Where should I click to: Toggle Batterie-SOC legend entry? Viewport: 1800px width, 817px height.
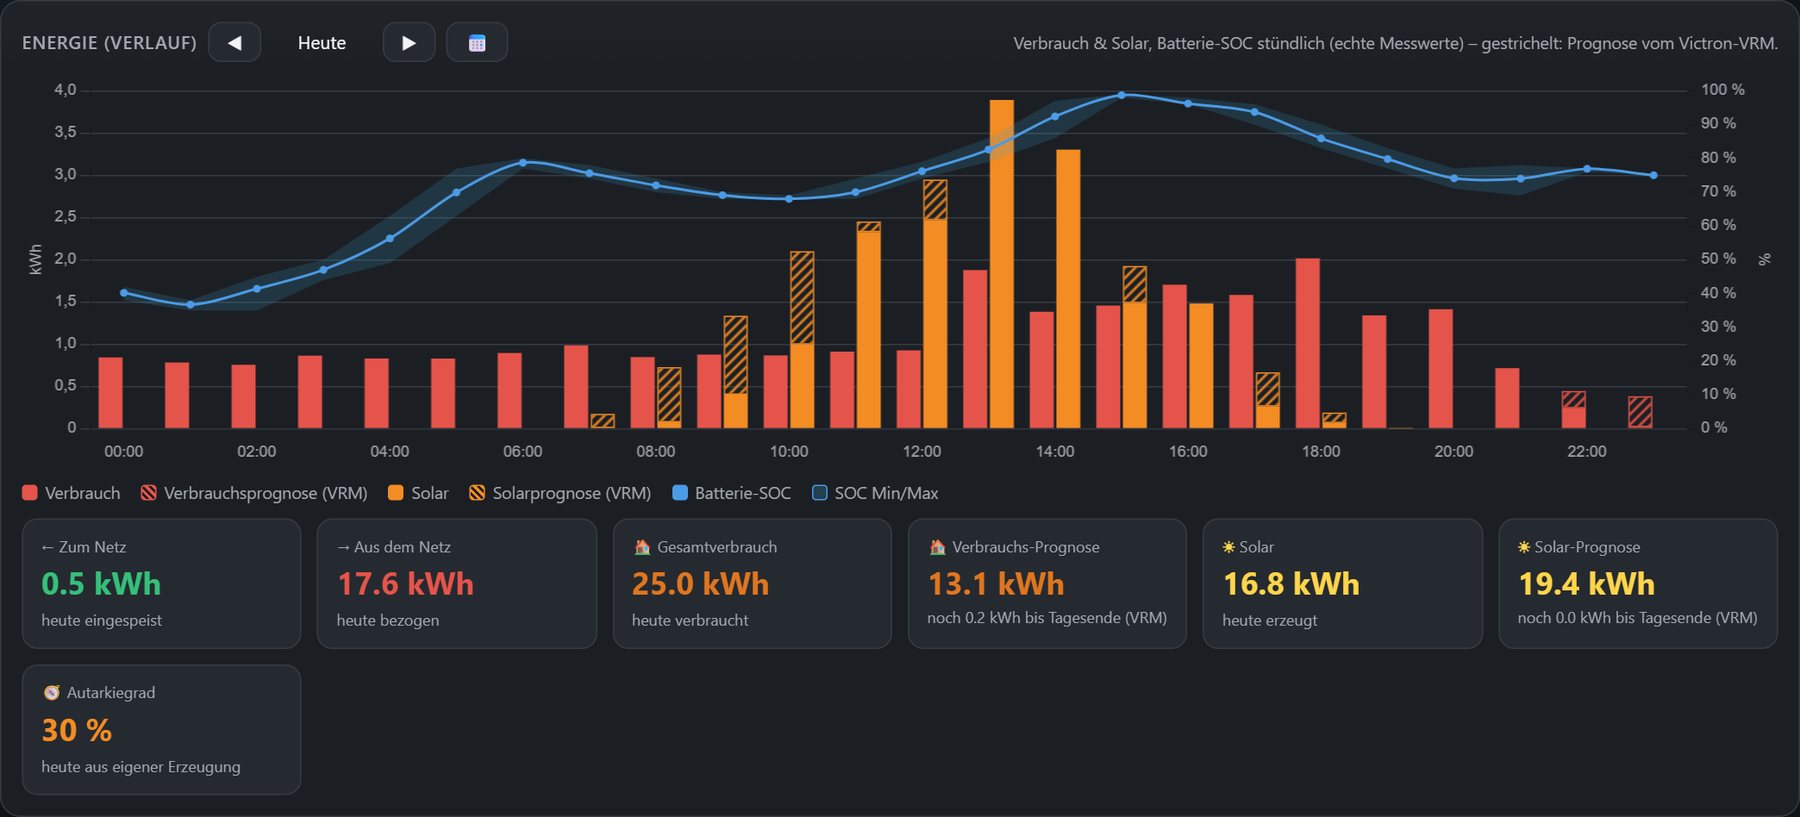[732, 493]
